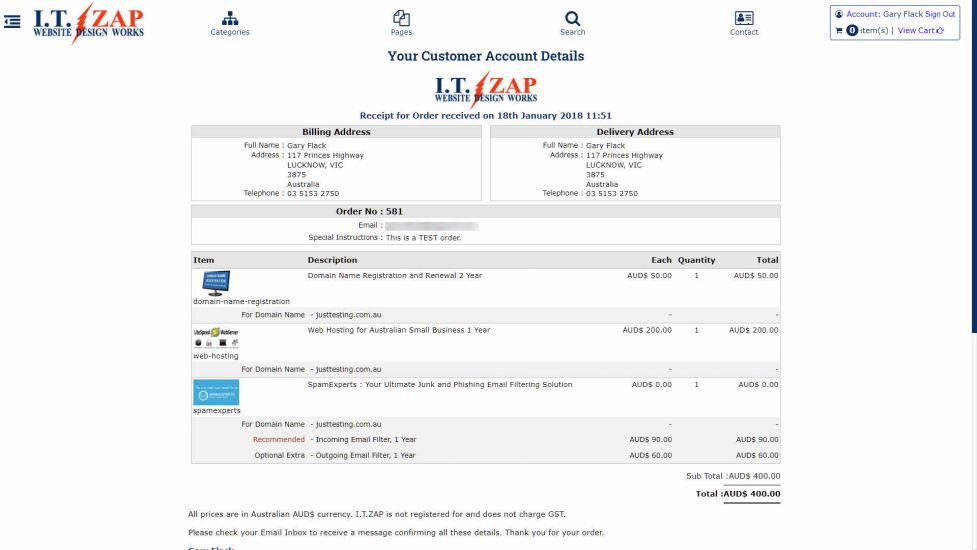Select the Contact menu label
This screenshot has width=977, height=550.
point(743,33)
